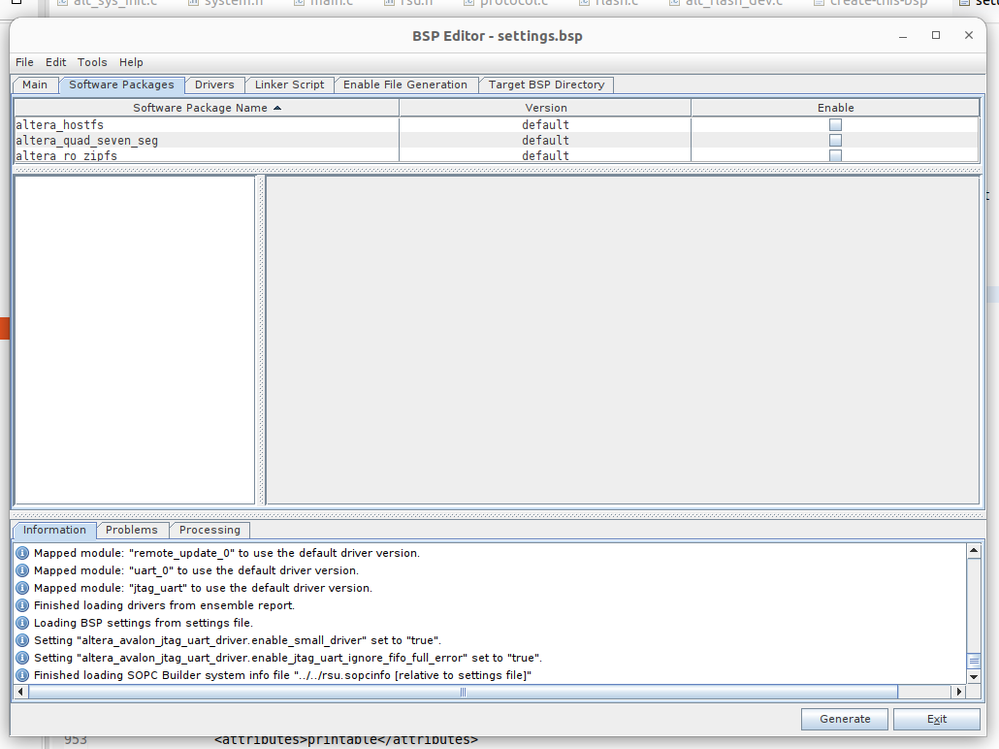
Task: Click the Generate button
Action: click(x=845, y=719)
